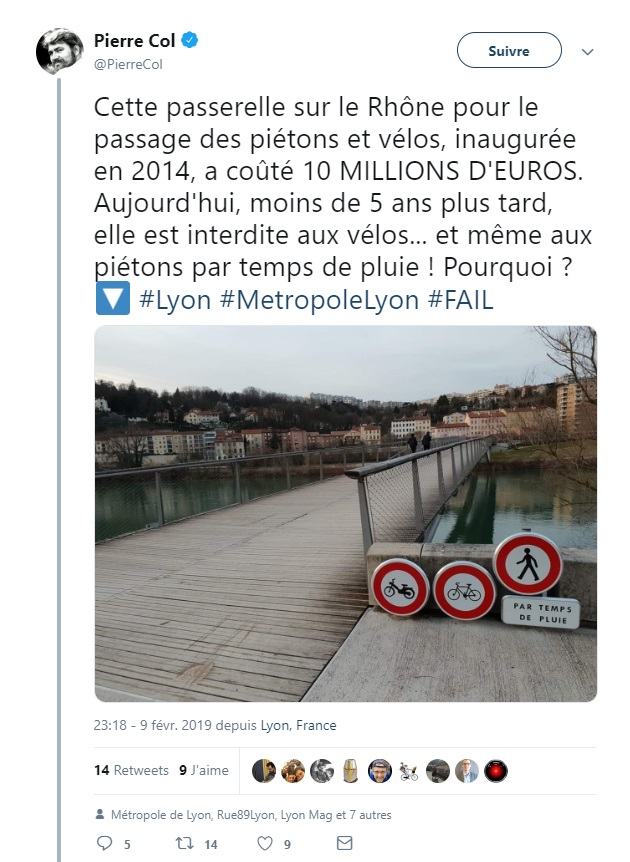The height and width of the screenshot is (862, 630).
Task: Open the HAL red-eye liker avatar
Action: click(x=496, y=771)
